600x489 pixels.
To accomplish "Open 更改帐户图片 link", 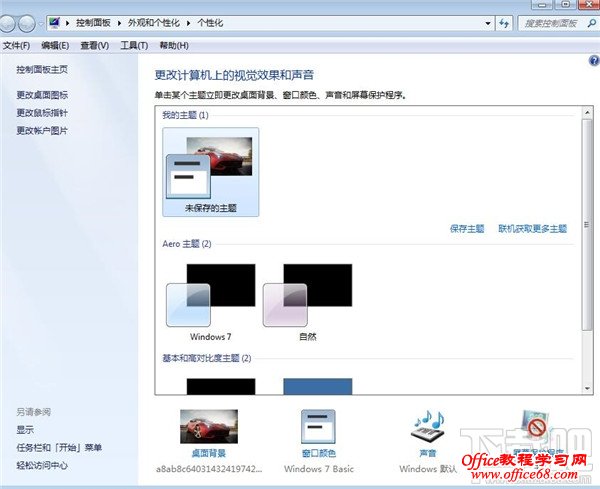I will (x=42, y=130).
